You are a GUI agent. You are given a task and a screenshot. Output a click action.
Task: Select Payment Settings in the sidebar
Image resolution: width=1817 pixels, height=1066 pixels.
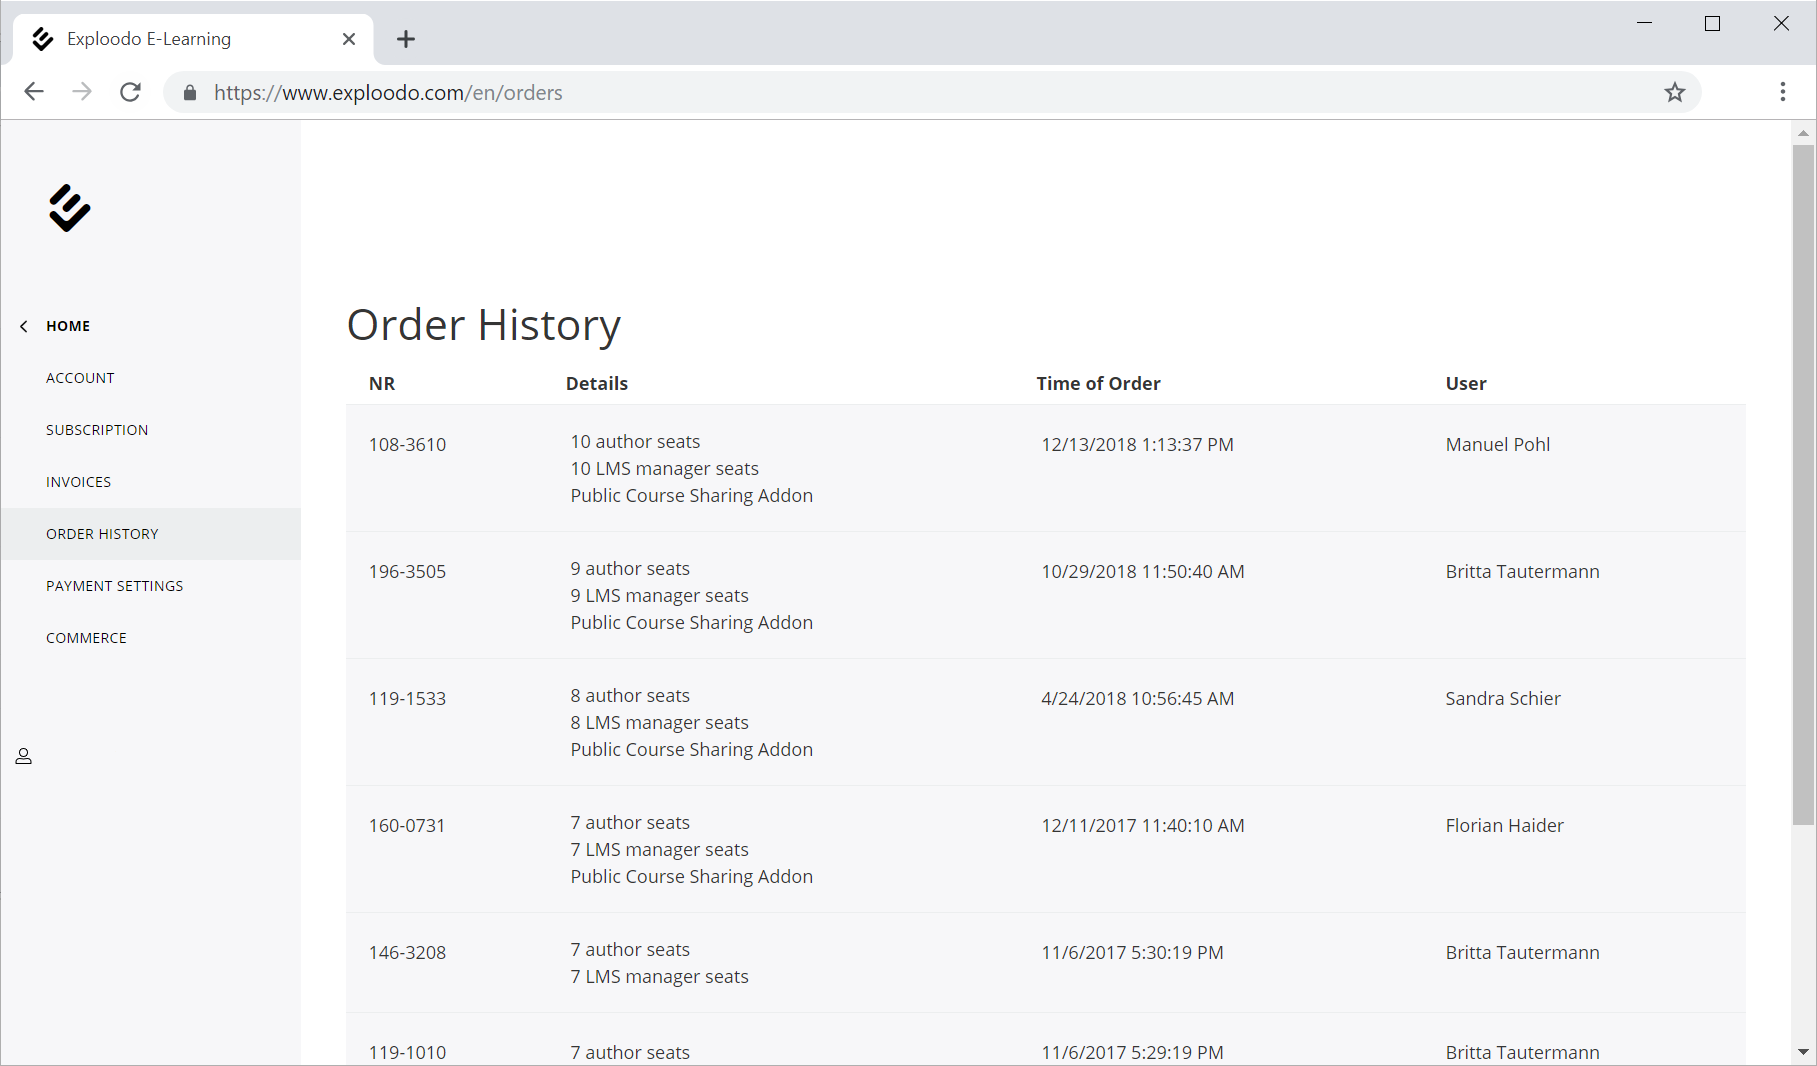[114, 586]
